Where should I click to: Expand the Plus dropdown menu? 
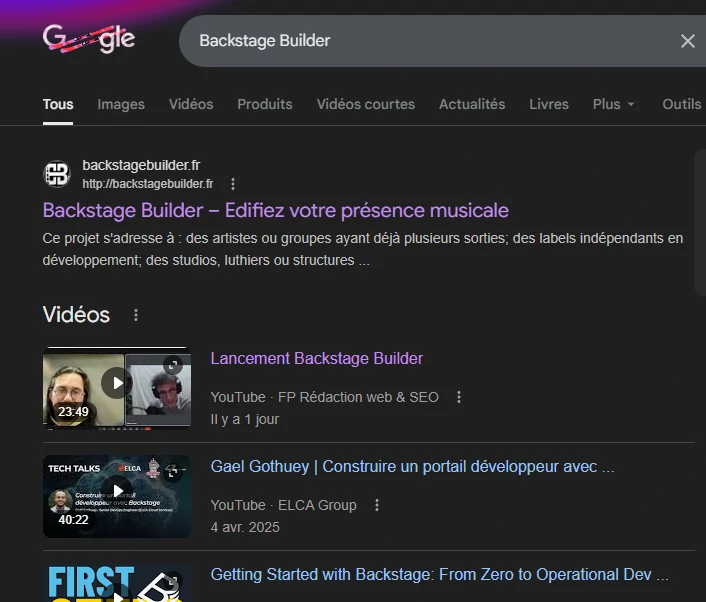613,104
